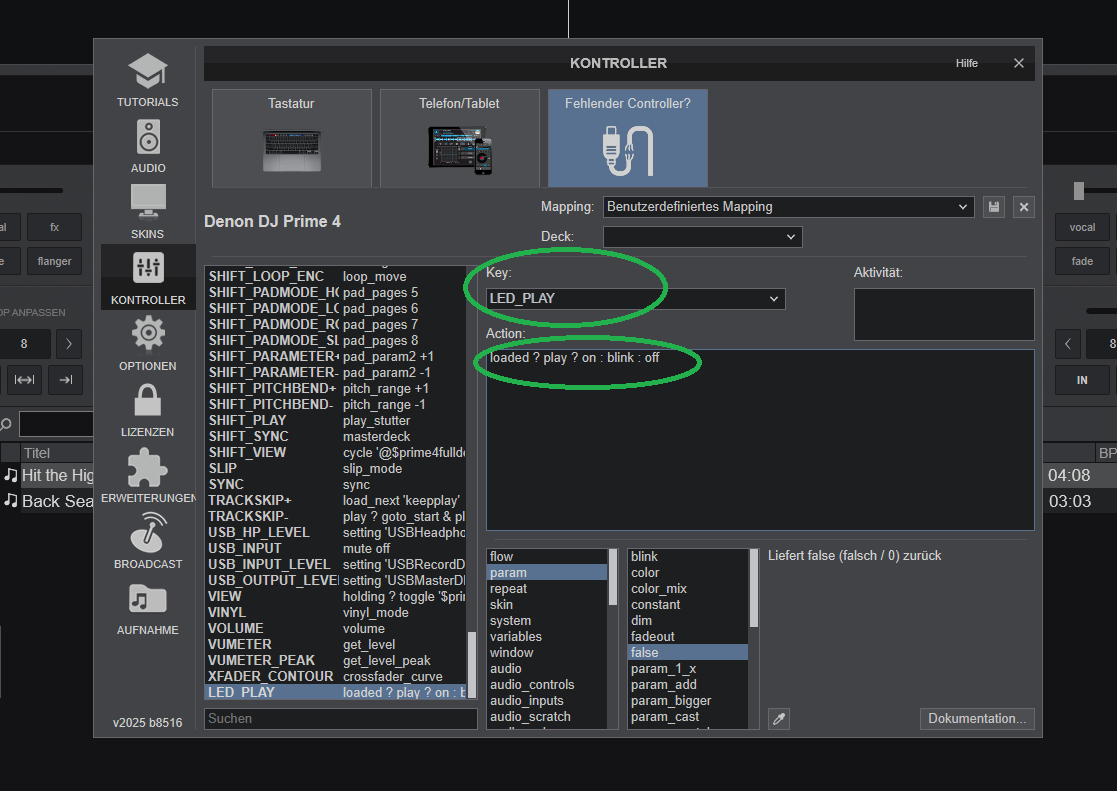Pick the color_mix action

coord(688,589)
